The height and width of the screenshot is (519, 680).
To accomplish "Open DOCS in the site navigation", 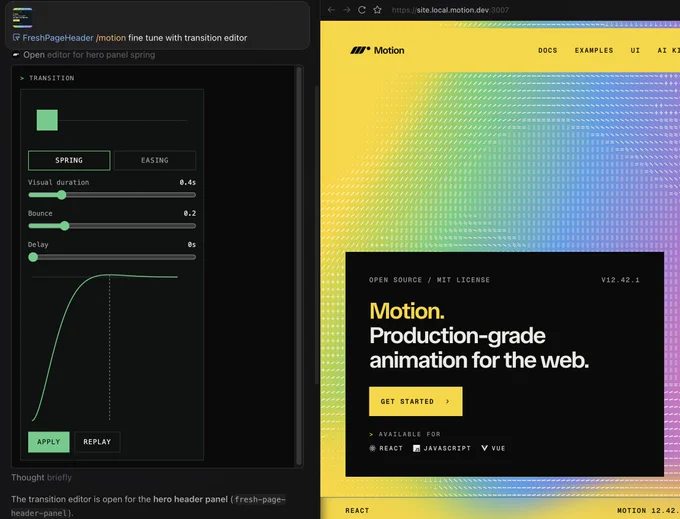I will (x=547, y=50).
